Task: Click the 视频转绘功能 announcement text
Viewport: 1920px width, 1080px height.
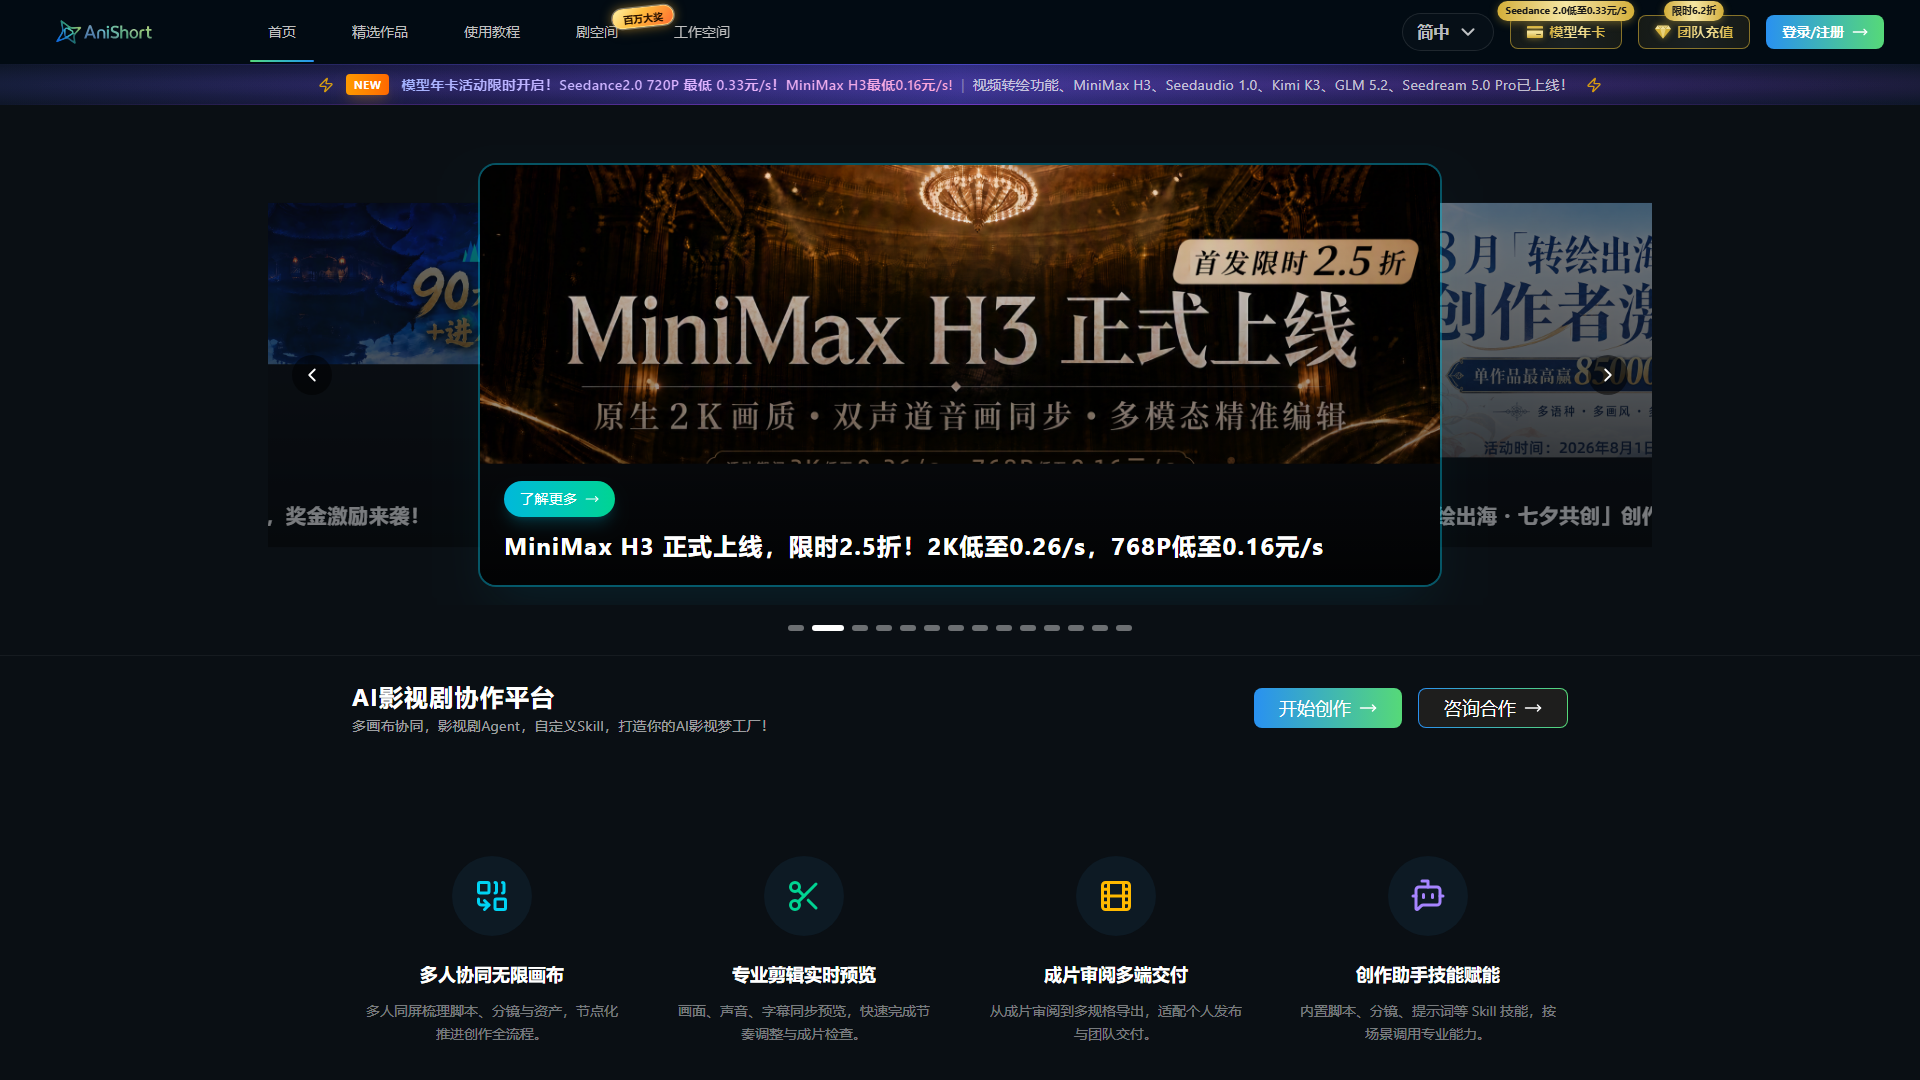Action: click(1270, 85)
